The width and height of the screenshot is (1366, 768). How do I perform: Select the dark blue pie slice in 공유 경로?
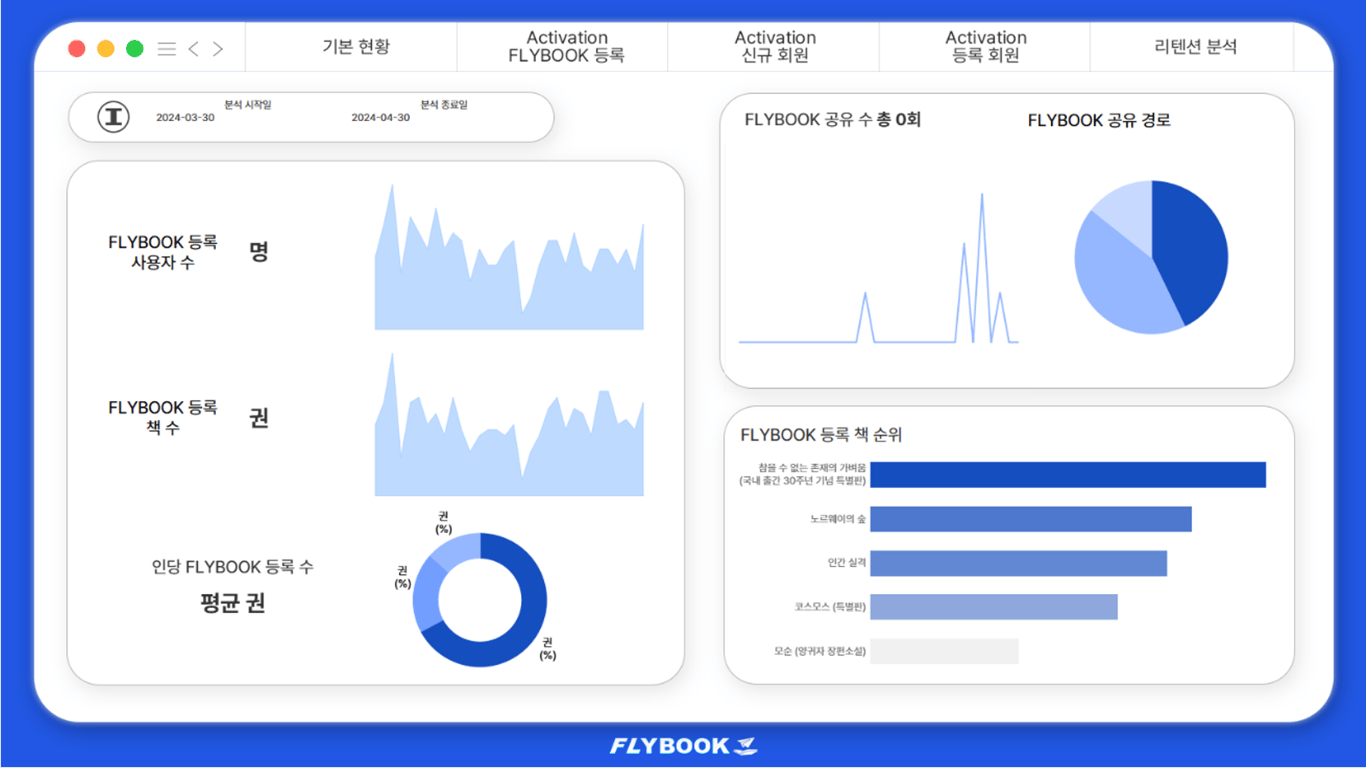pos(1192,250)
